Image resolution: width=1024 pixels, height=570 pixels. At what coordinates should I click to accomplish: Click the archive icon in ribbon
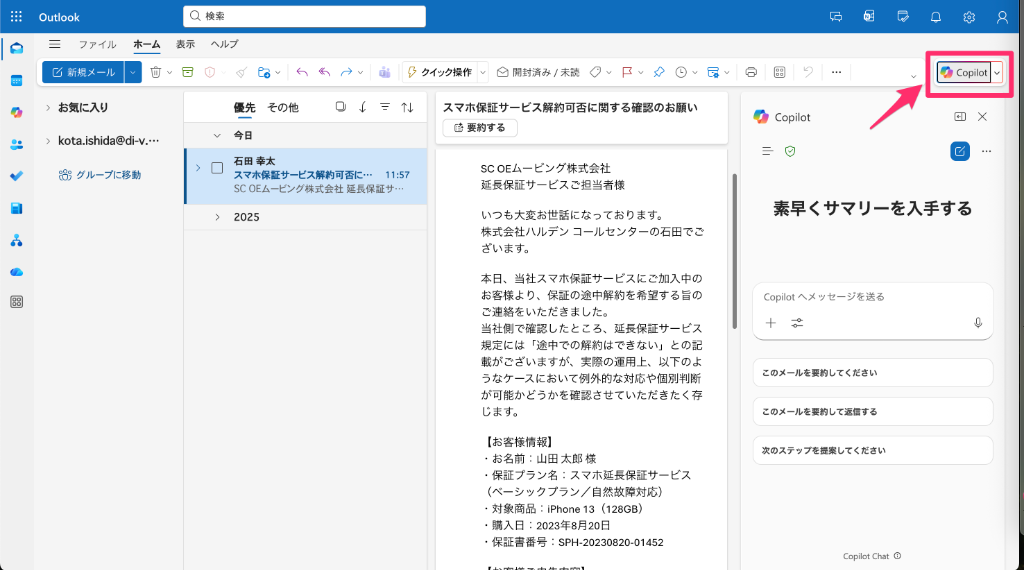click(x=187, y=72)
